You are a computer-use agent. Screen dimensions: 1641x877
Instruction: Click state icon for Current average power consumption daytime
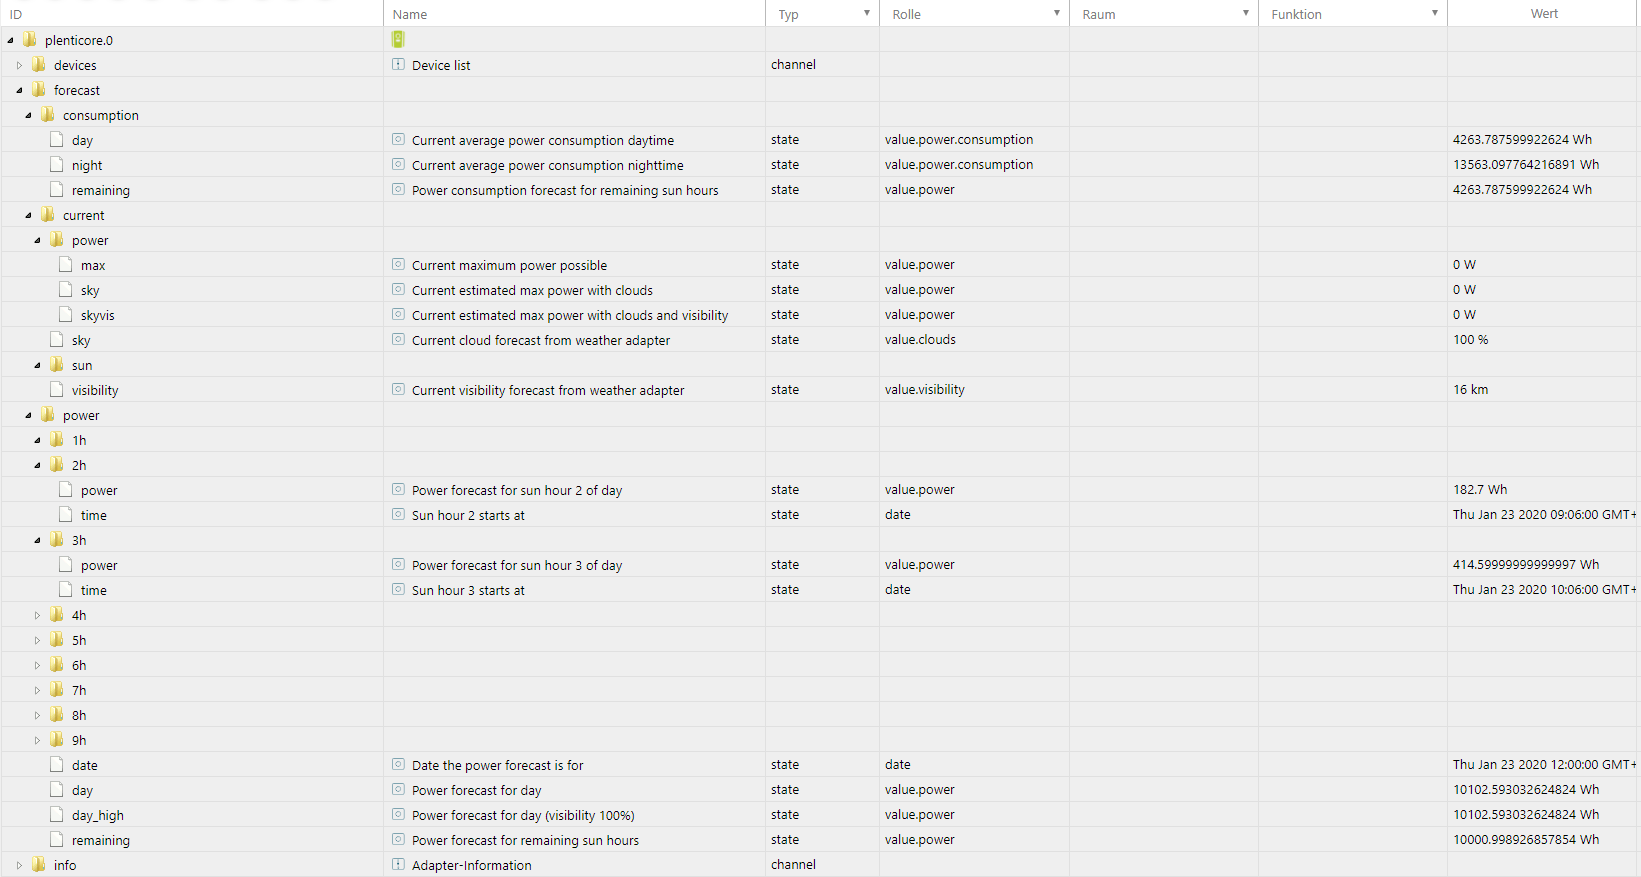tap(398, 139)
